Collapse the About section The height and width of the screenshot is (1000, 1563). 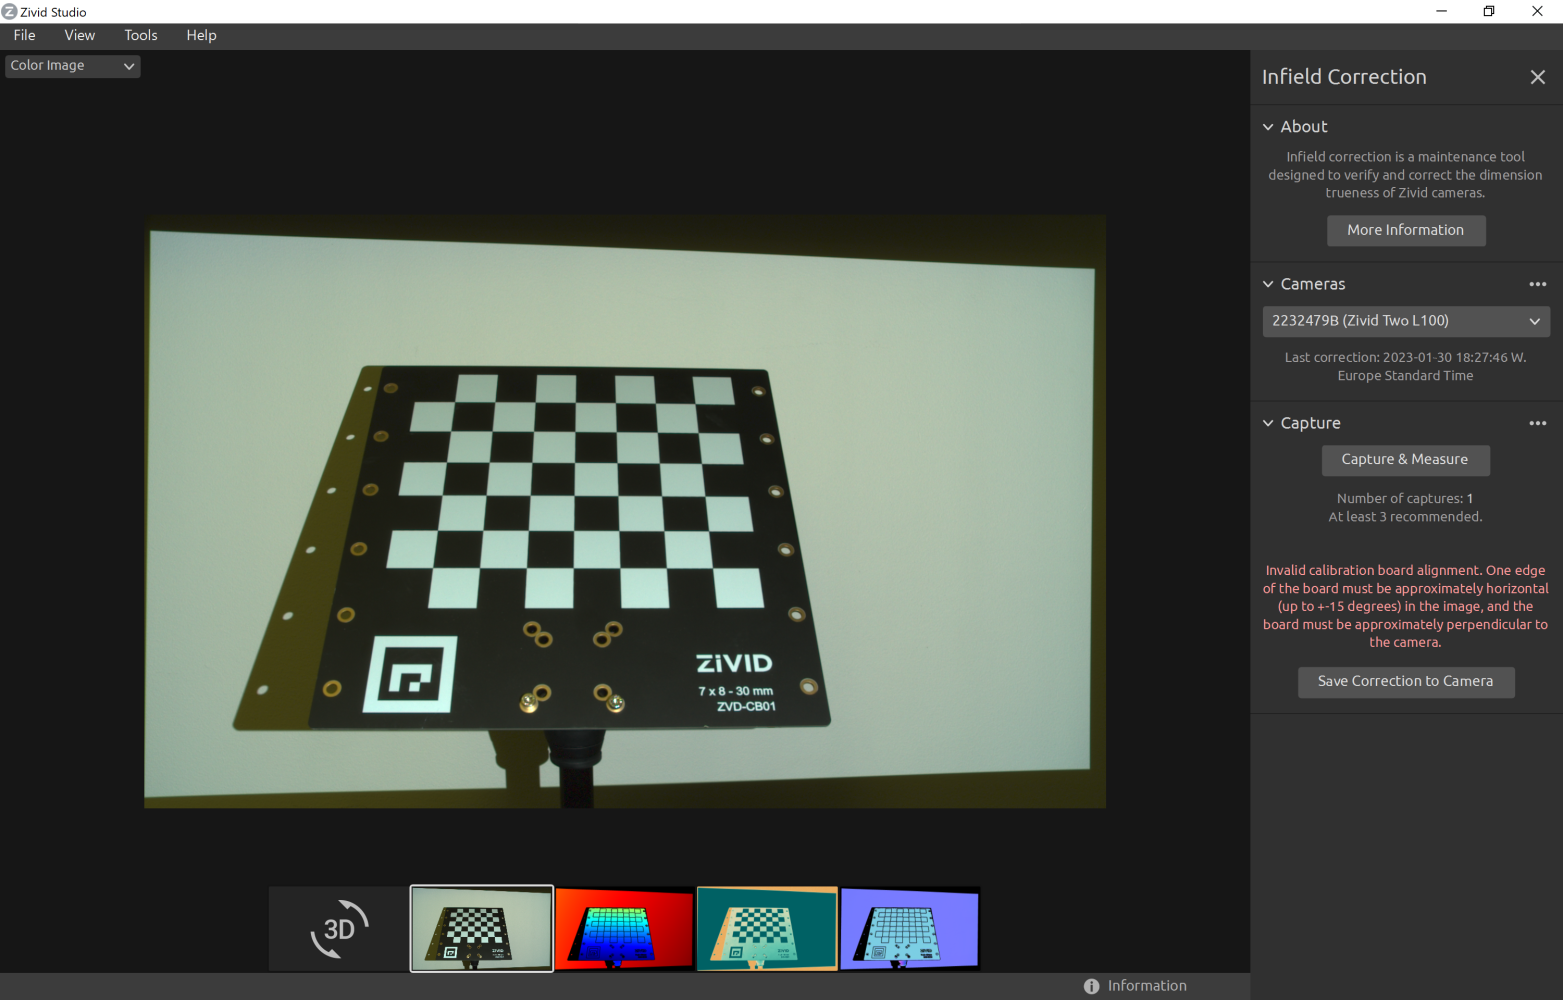point(1268,127)
